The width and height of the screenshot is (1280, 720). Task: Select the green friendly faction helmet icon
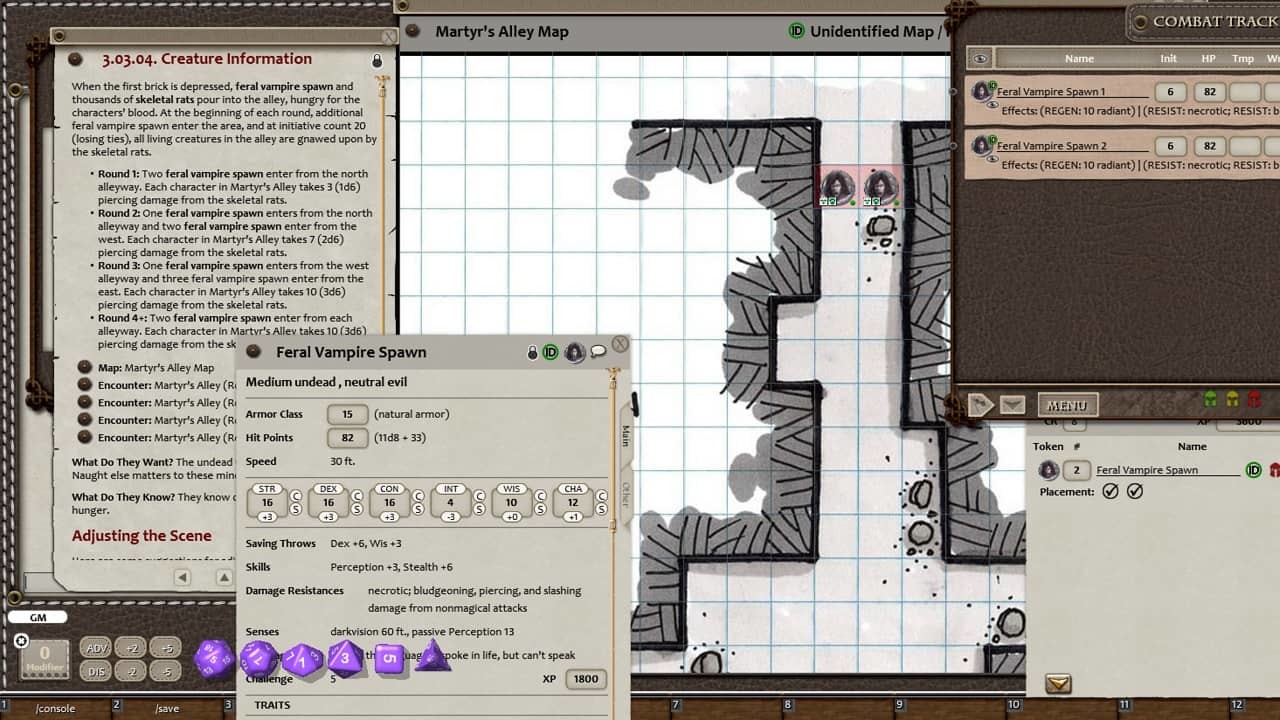pos(1210,398)
